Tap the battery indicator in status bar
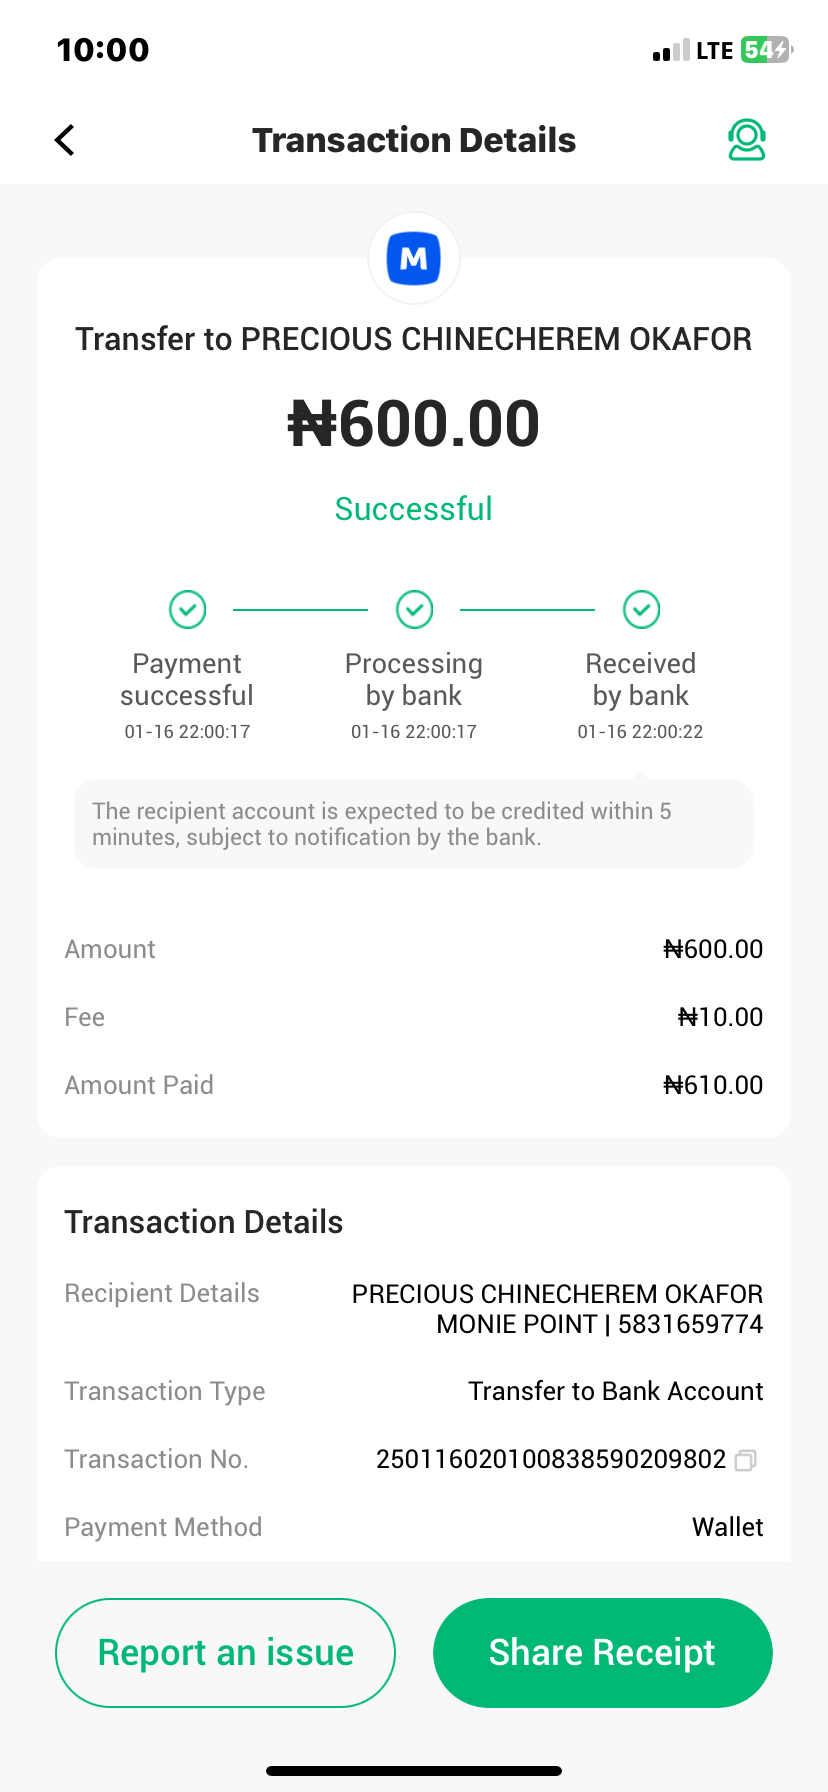Screen dimensions: 828x1792 point(766,50)
